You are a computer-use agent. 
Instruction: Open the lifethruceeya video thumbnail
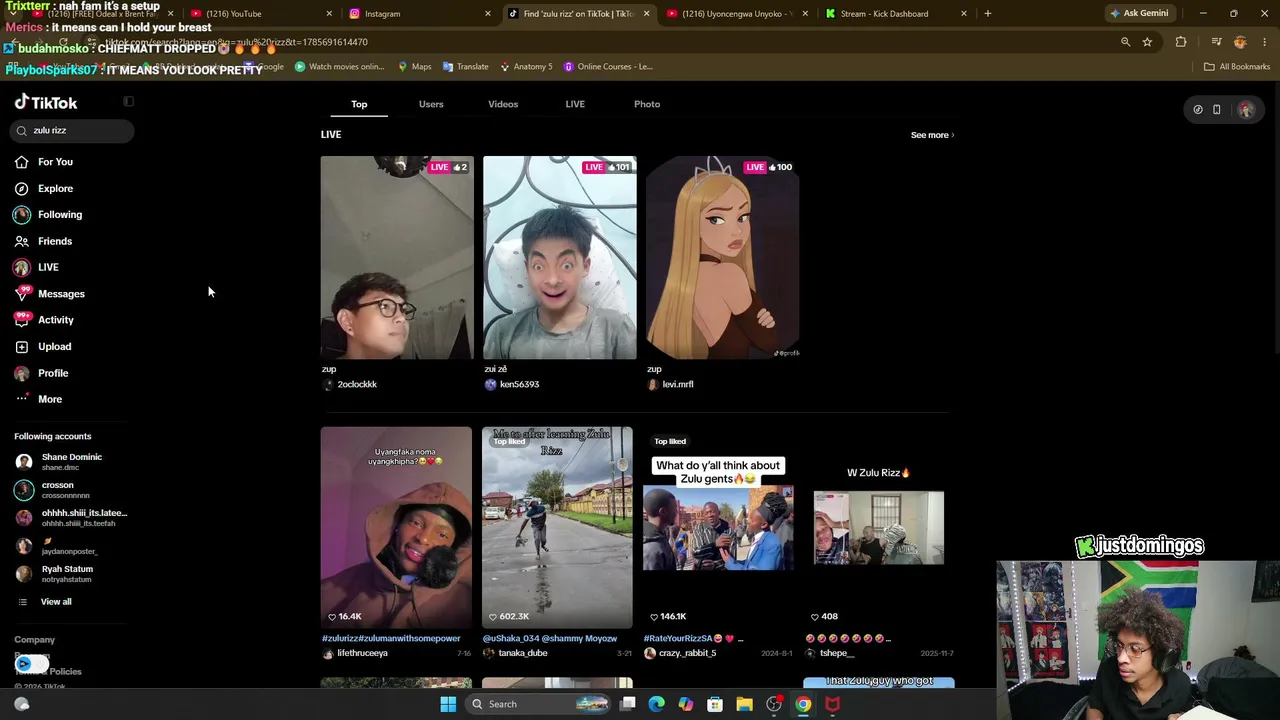(396, 527)
